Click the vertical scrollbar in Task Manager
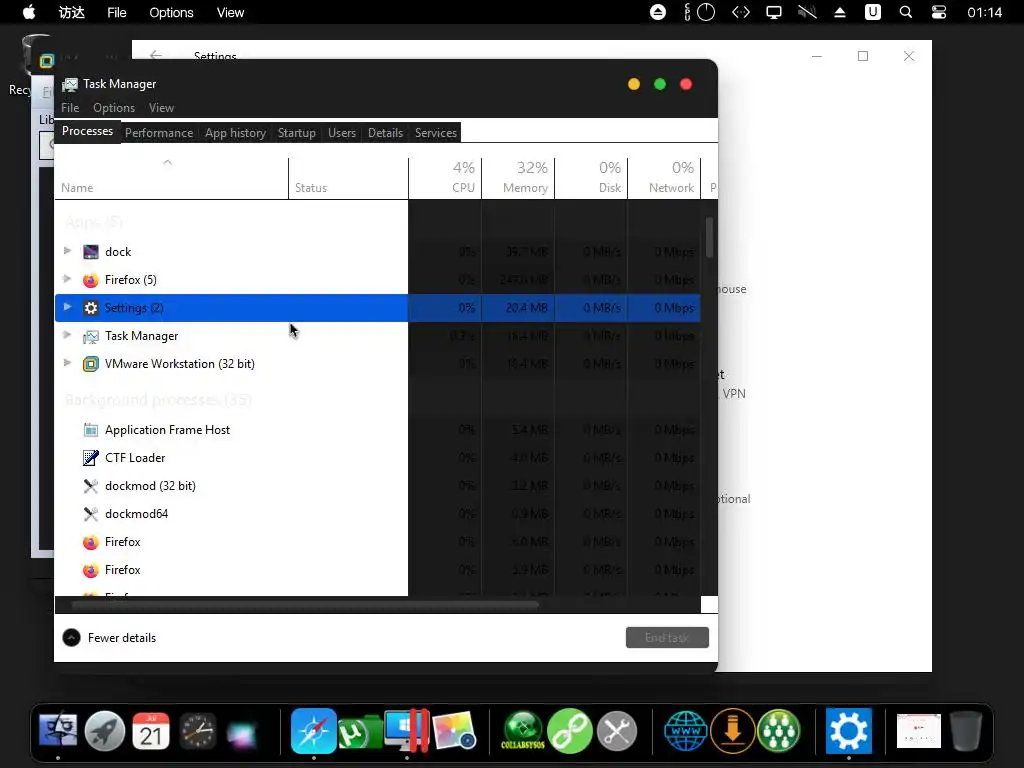1024x768 pixels. tap(709, 238)
